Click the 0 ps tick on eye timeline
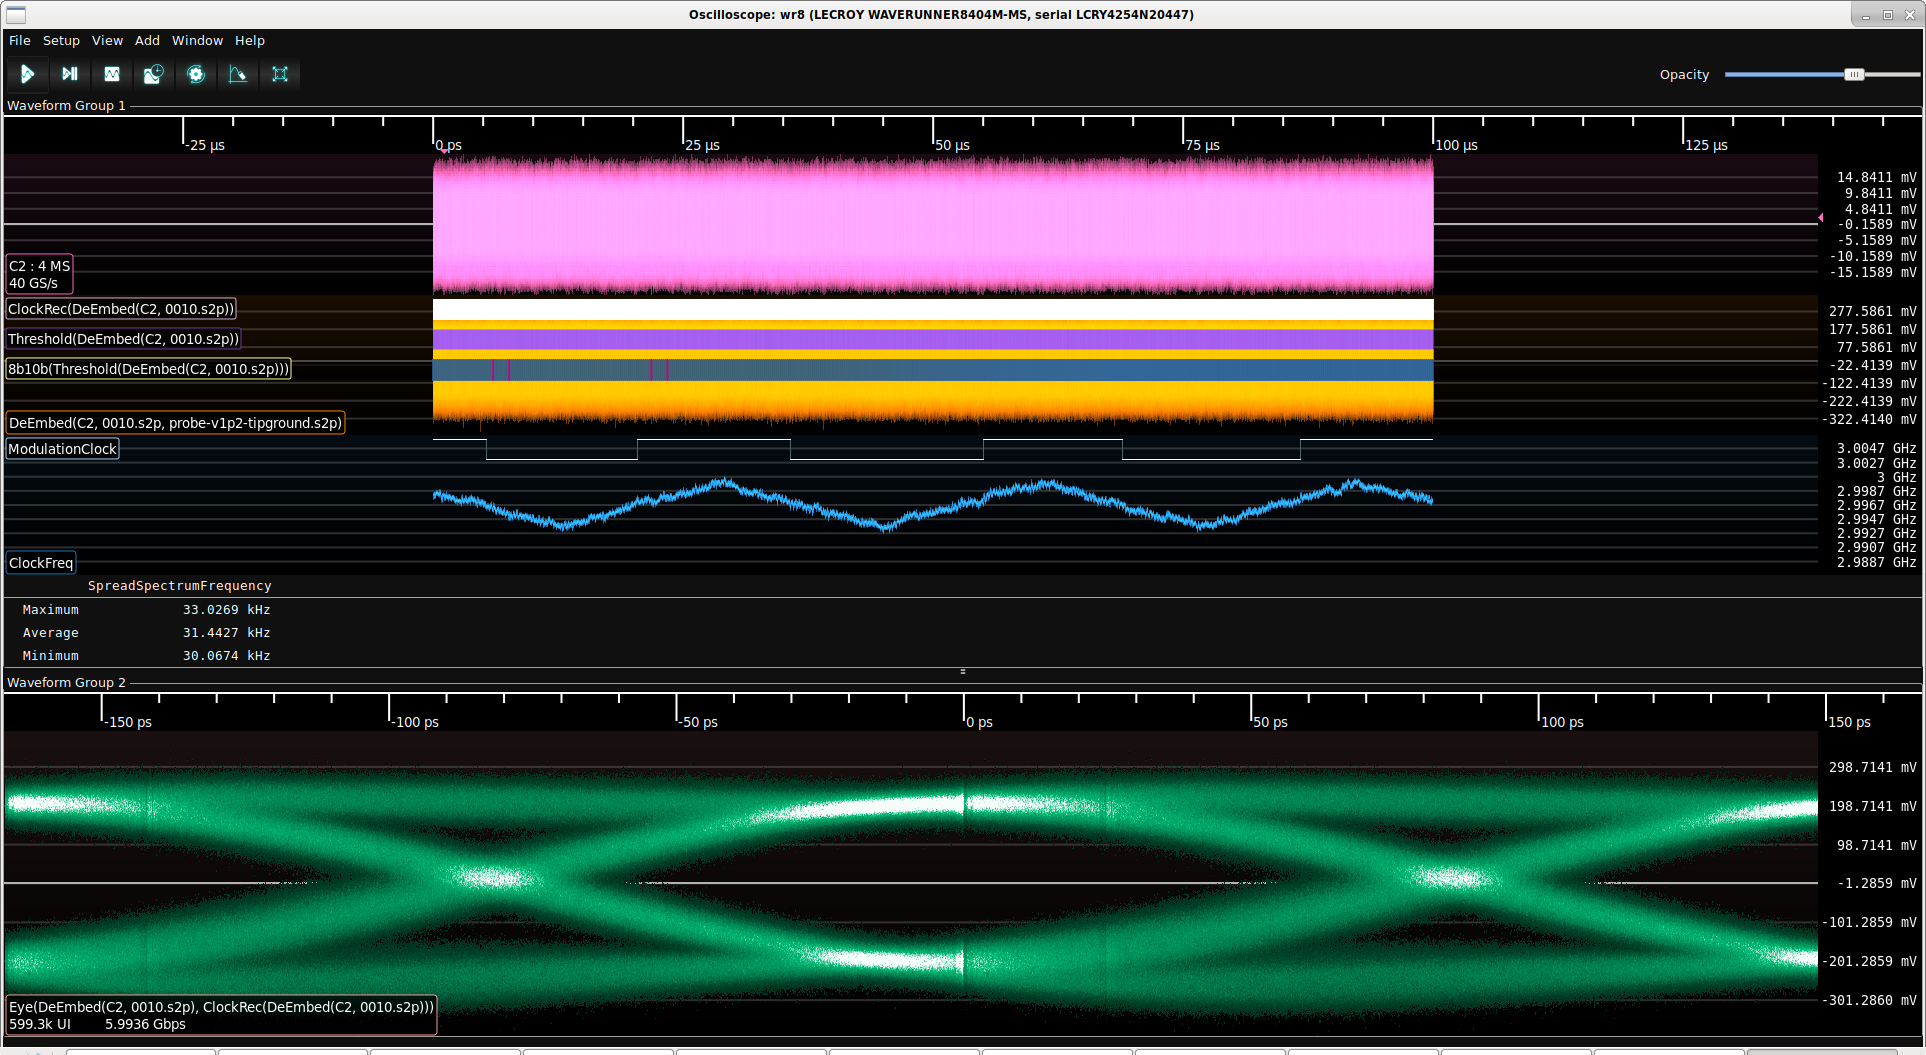This screenshot has width=1926, height=1055. 979,722
